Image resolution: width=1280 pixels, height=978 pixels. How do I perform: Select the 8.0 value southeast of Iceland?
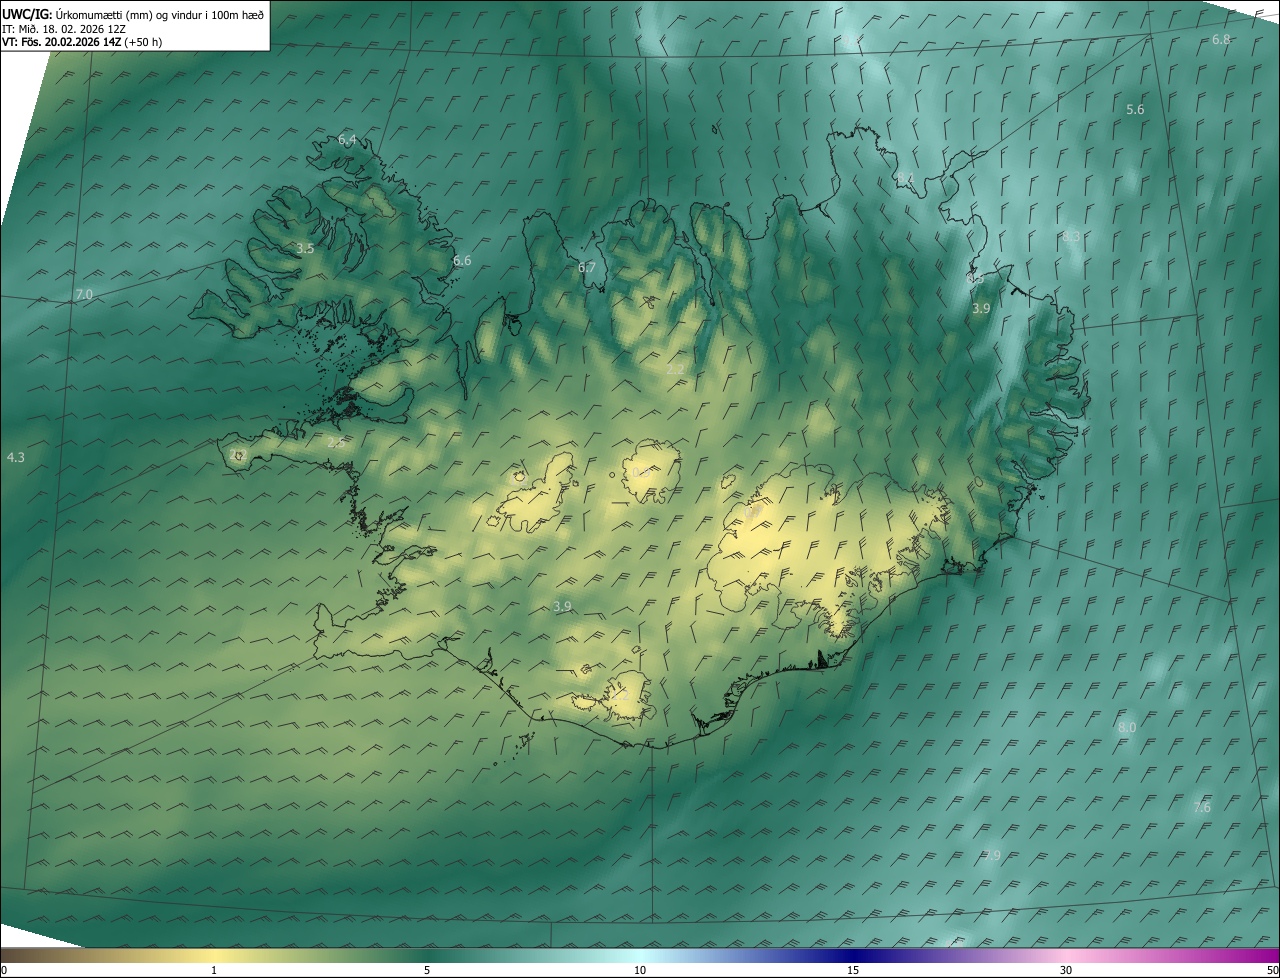[x=1127, y=727]
